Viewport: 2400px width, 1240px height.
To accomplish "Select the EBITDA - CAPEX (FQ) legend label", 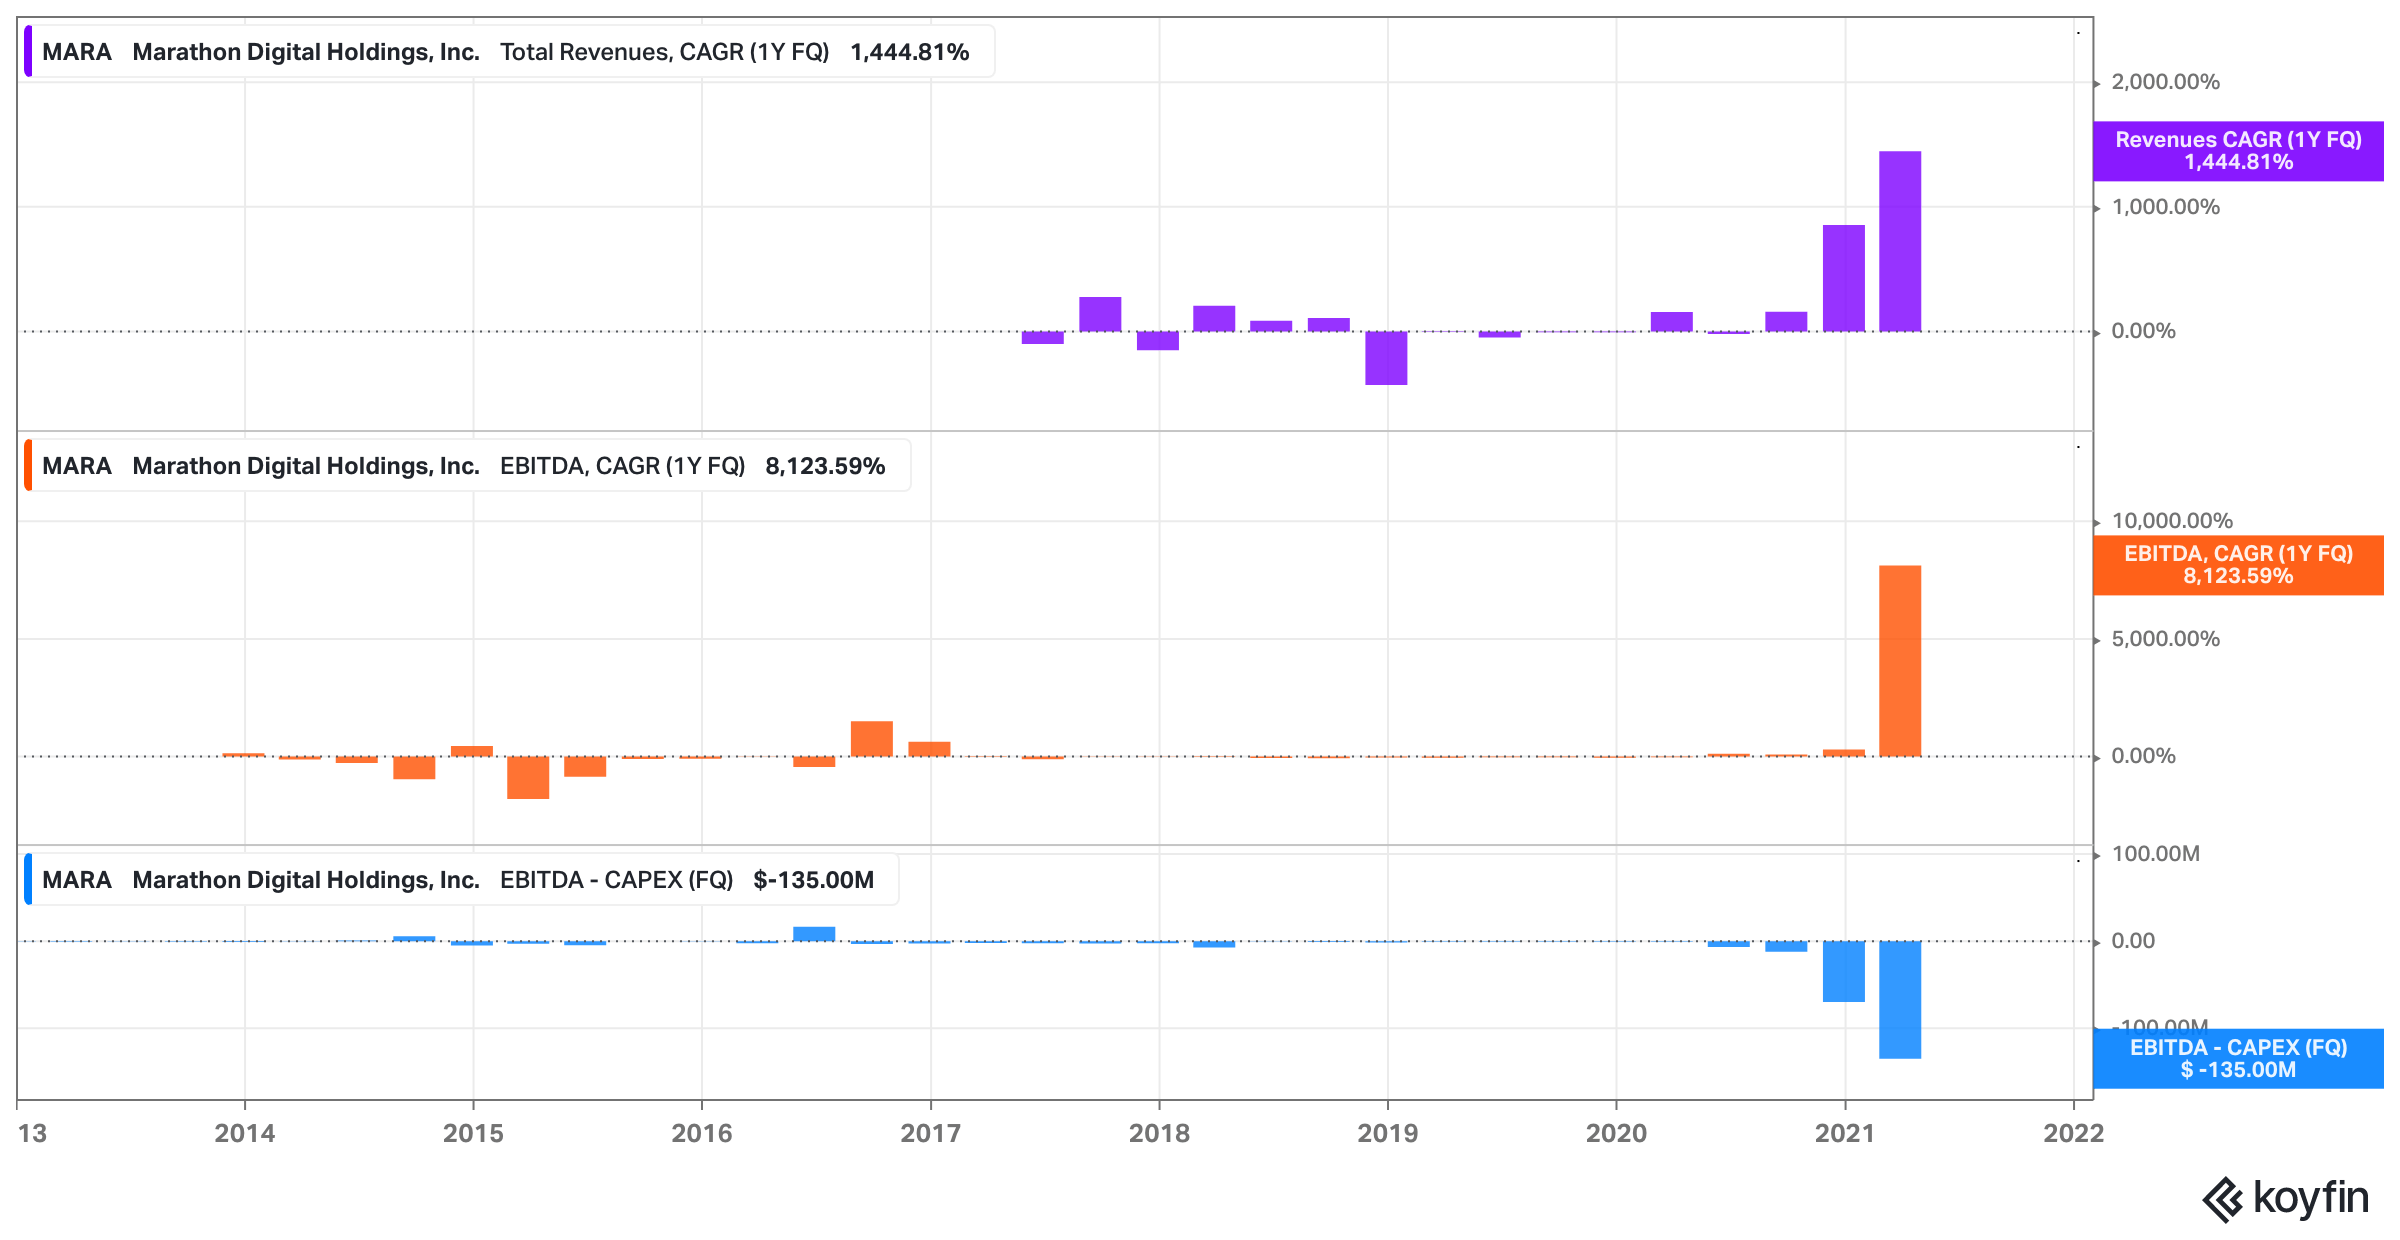I will pyautogui.click(x=616, y=880).
